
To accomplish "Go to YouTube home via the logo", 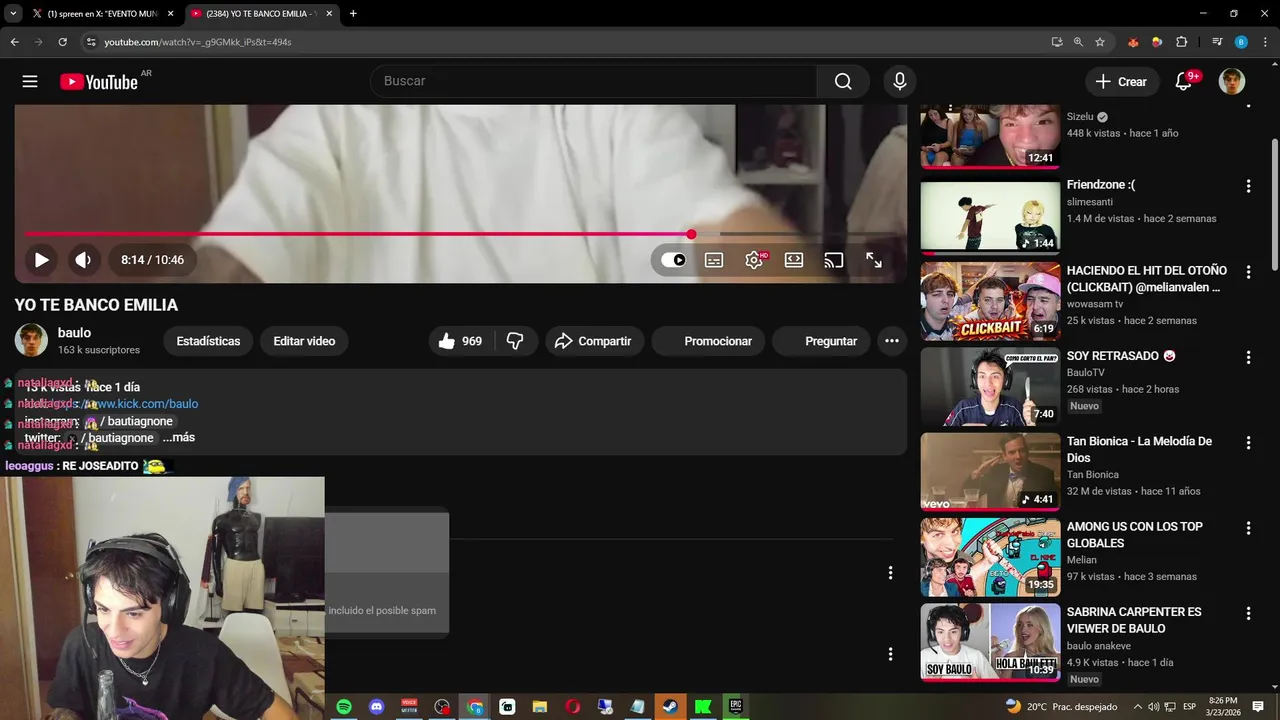I will pos(99,82).
